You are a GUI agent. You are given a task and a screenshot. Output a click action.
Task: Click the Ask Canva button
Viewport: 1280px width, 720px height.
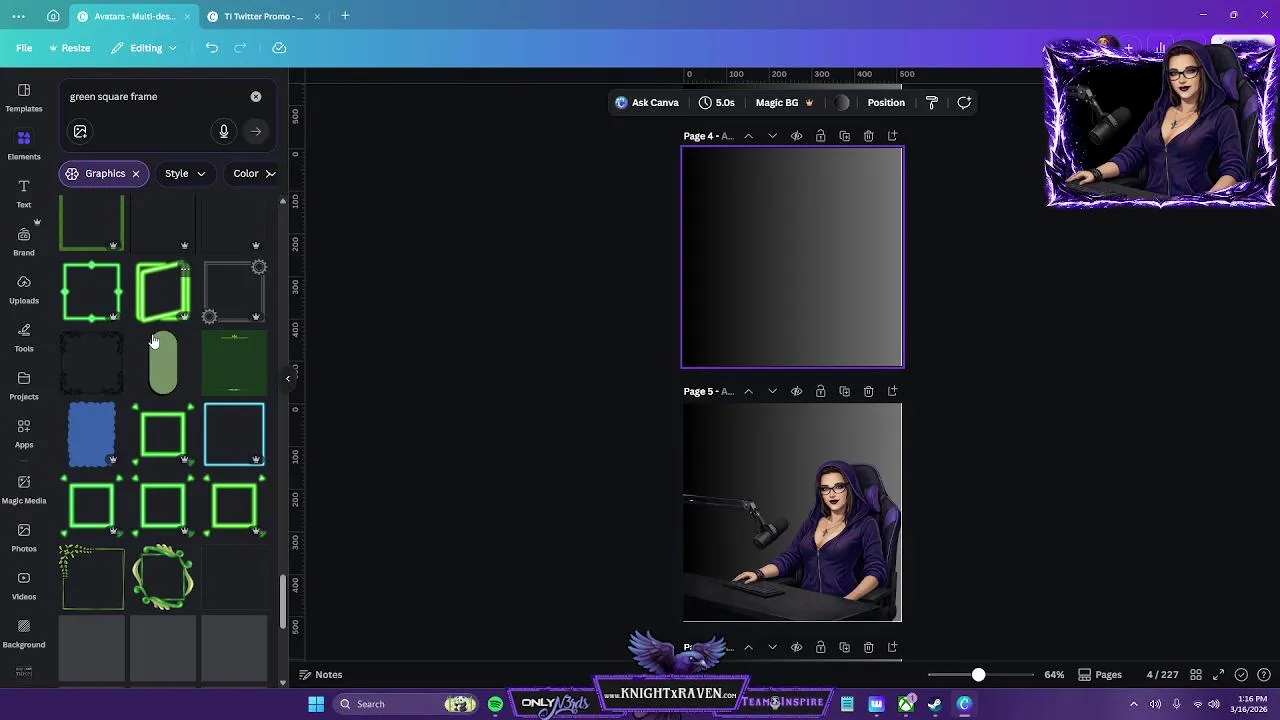tap(647, 102)
